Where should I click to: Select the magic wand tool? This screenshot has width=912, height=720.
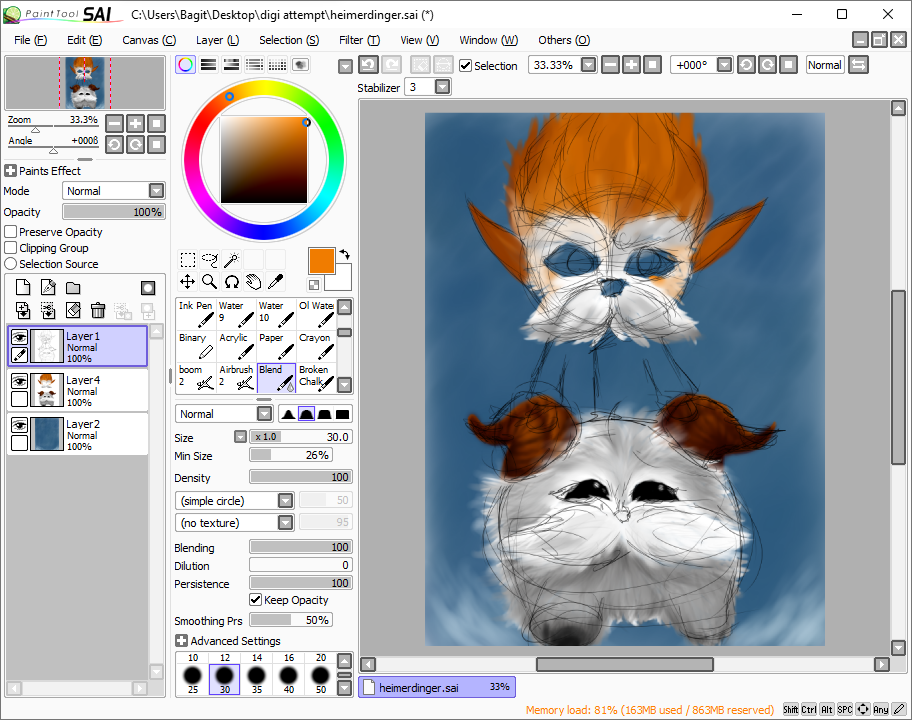(231, 259)
